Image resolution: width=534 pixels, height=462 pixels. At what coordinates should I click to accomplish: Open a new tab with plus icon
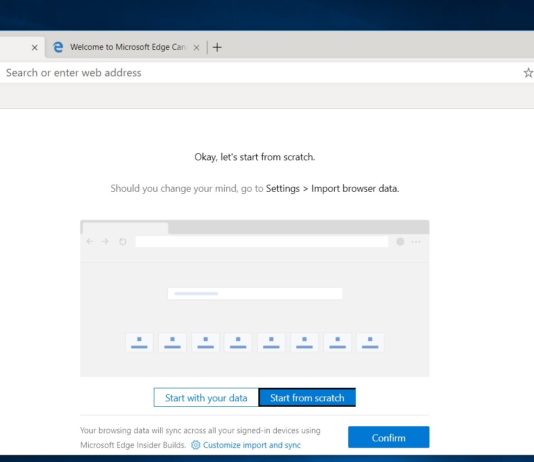(x=217, y=47)
